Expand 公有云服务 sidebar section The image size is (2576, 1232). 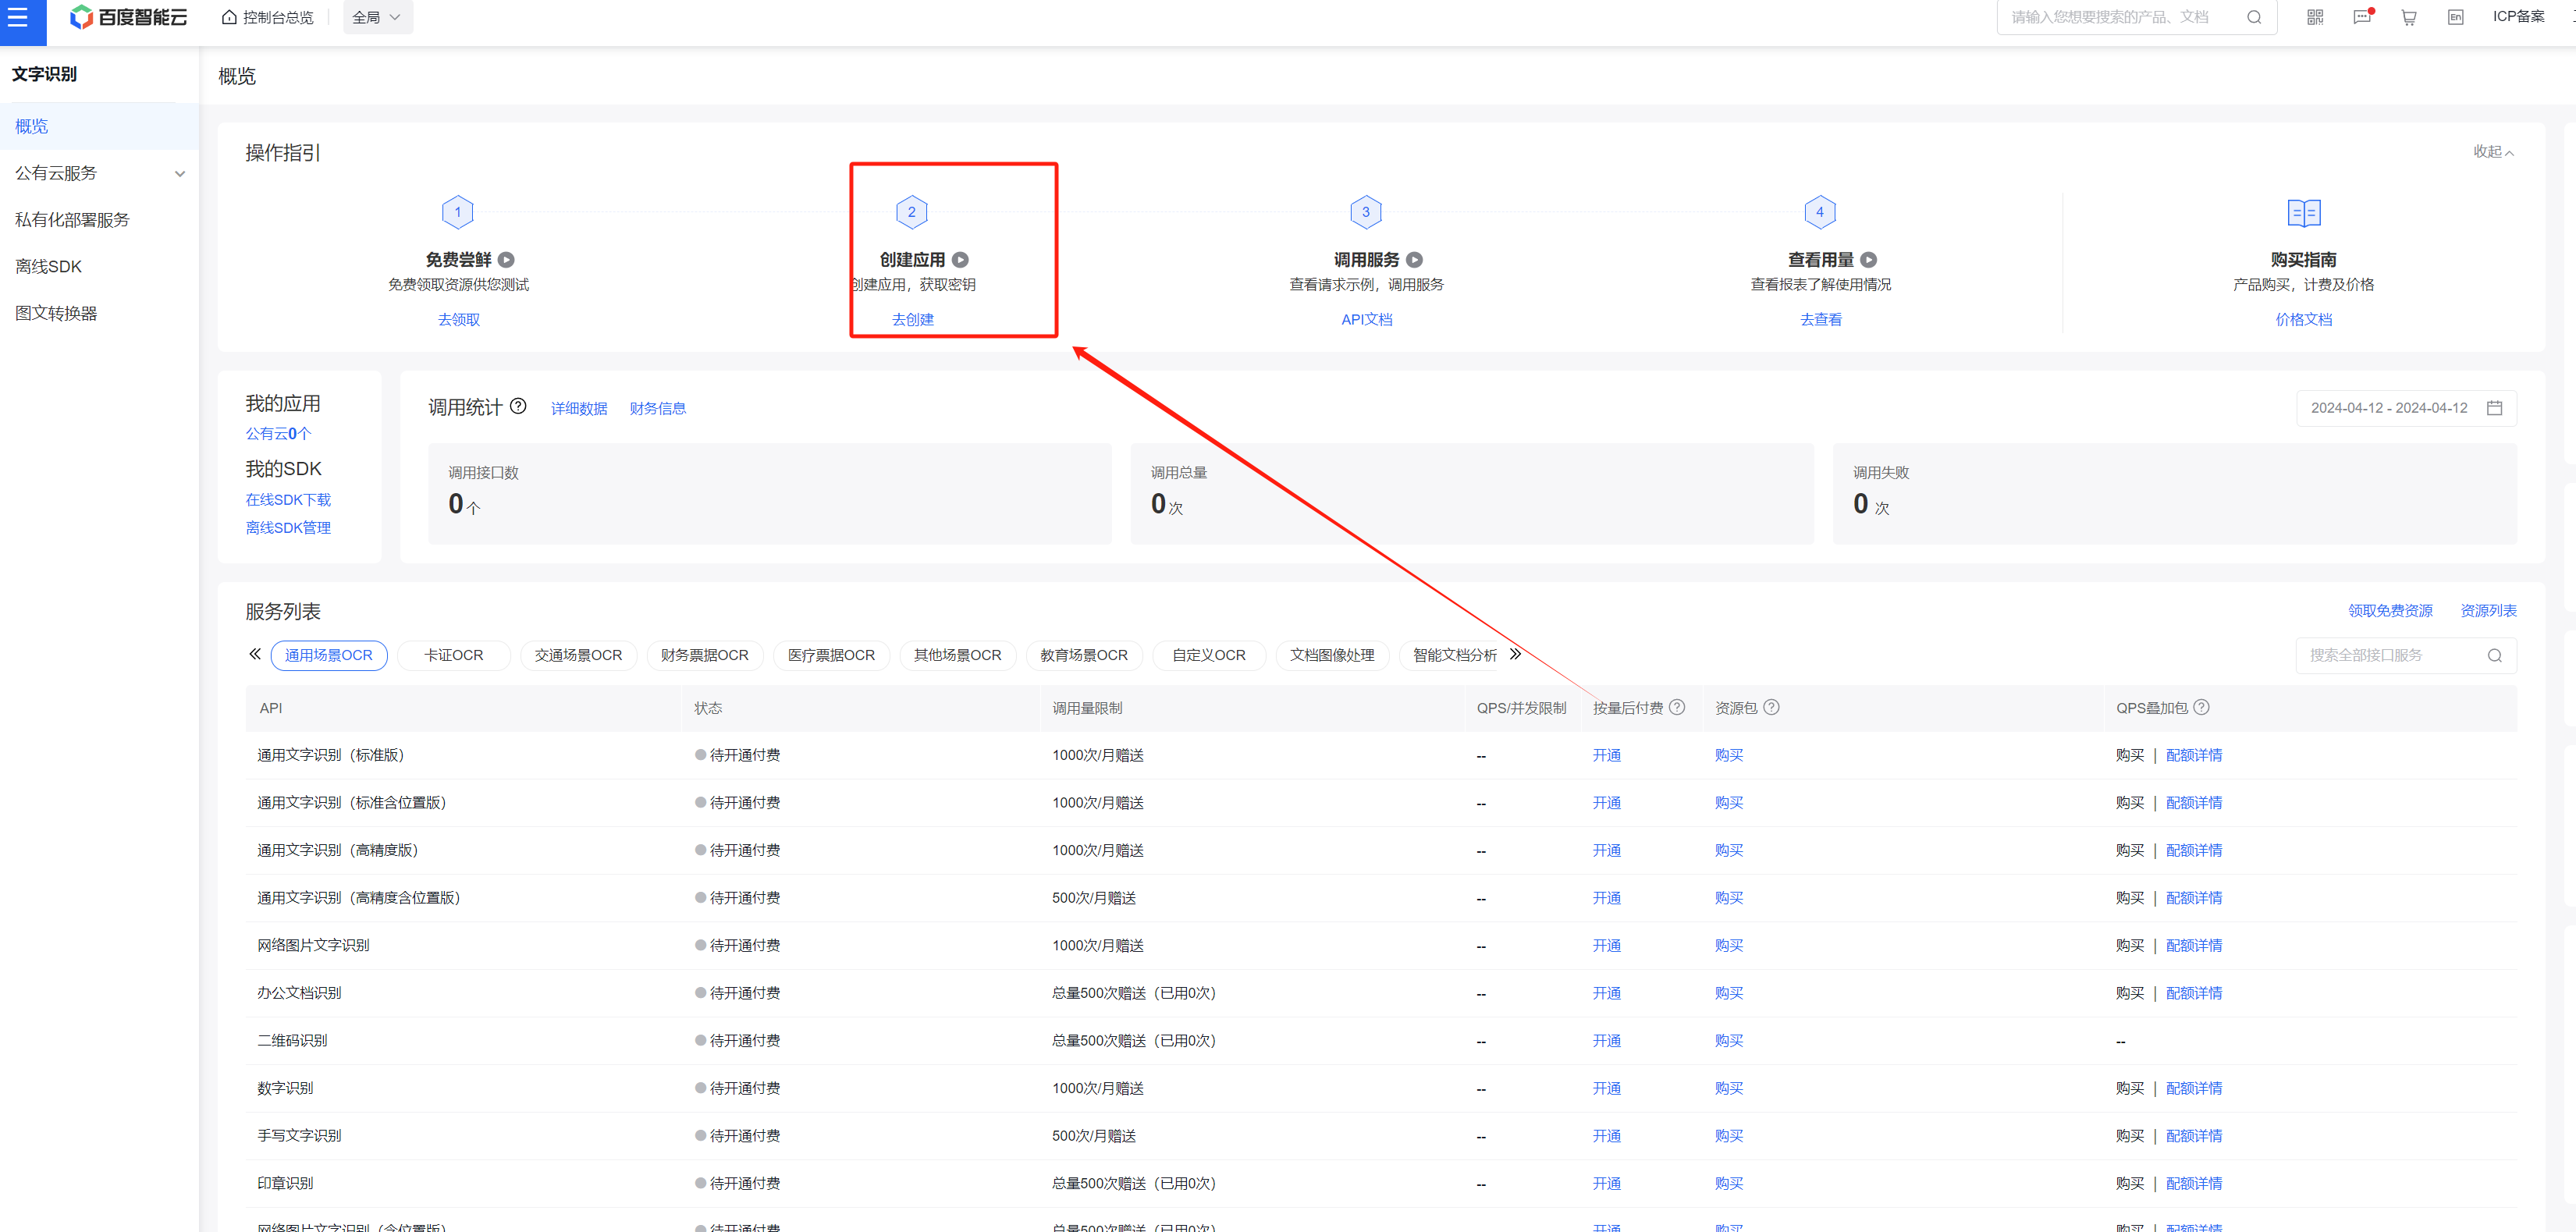point(99,173)
